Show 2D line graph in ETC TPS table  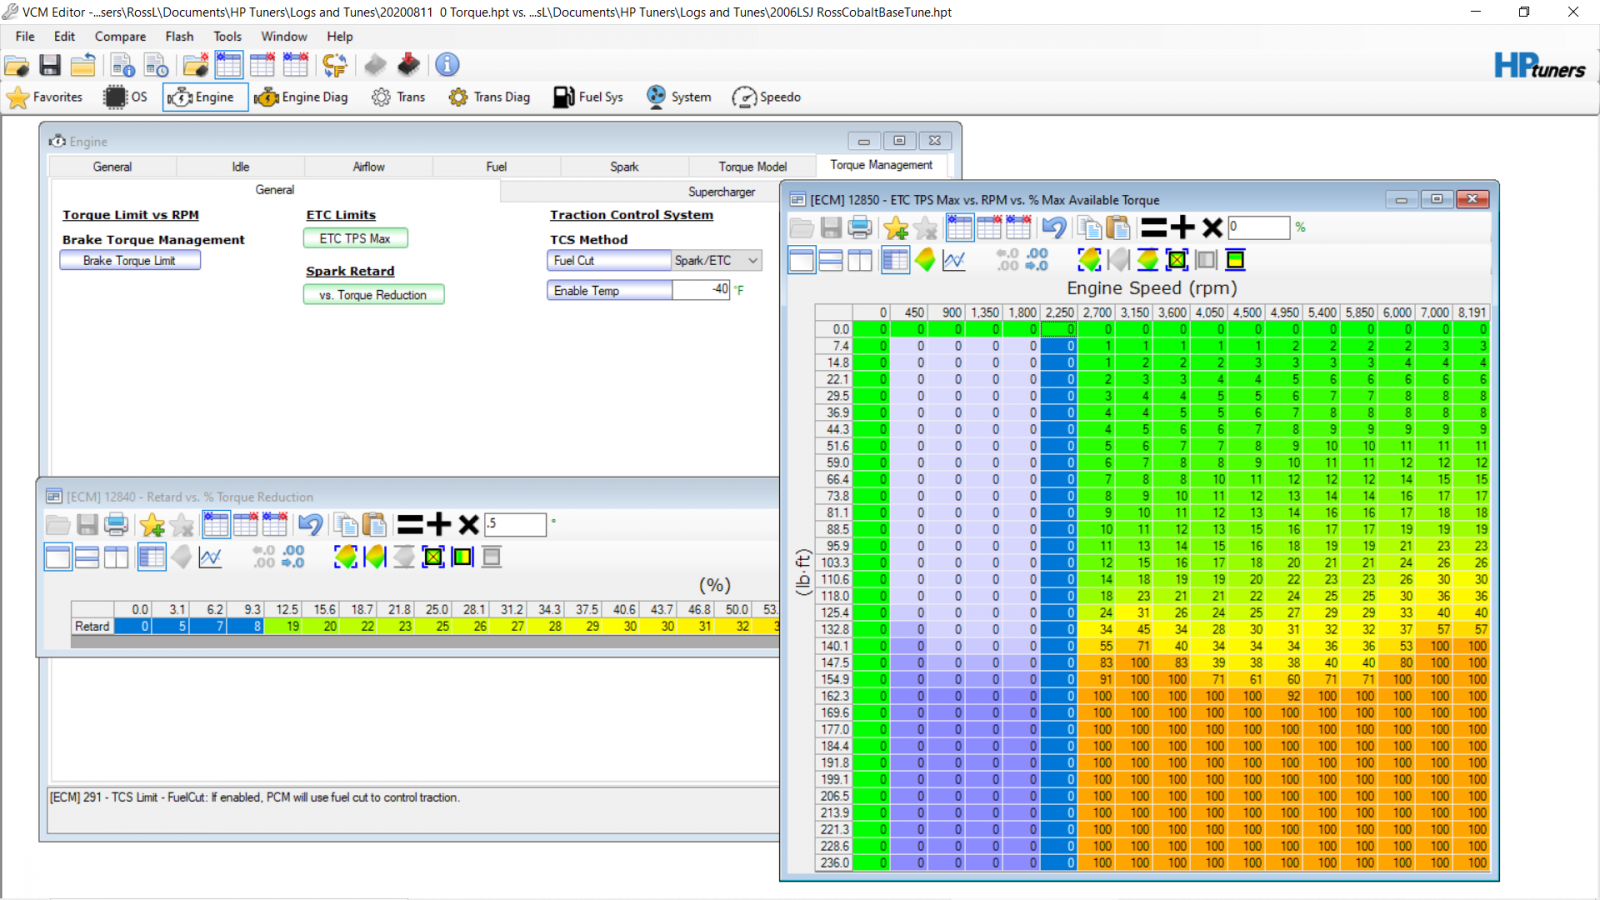point(954,260)
